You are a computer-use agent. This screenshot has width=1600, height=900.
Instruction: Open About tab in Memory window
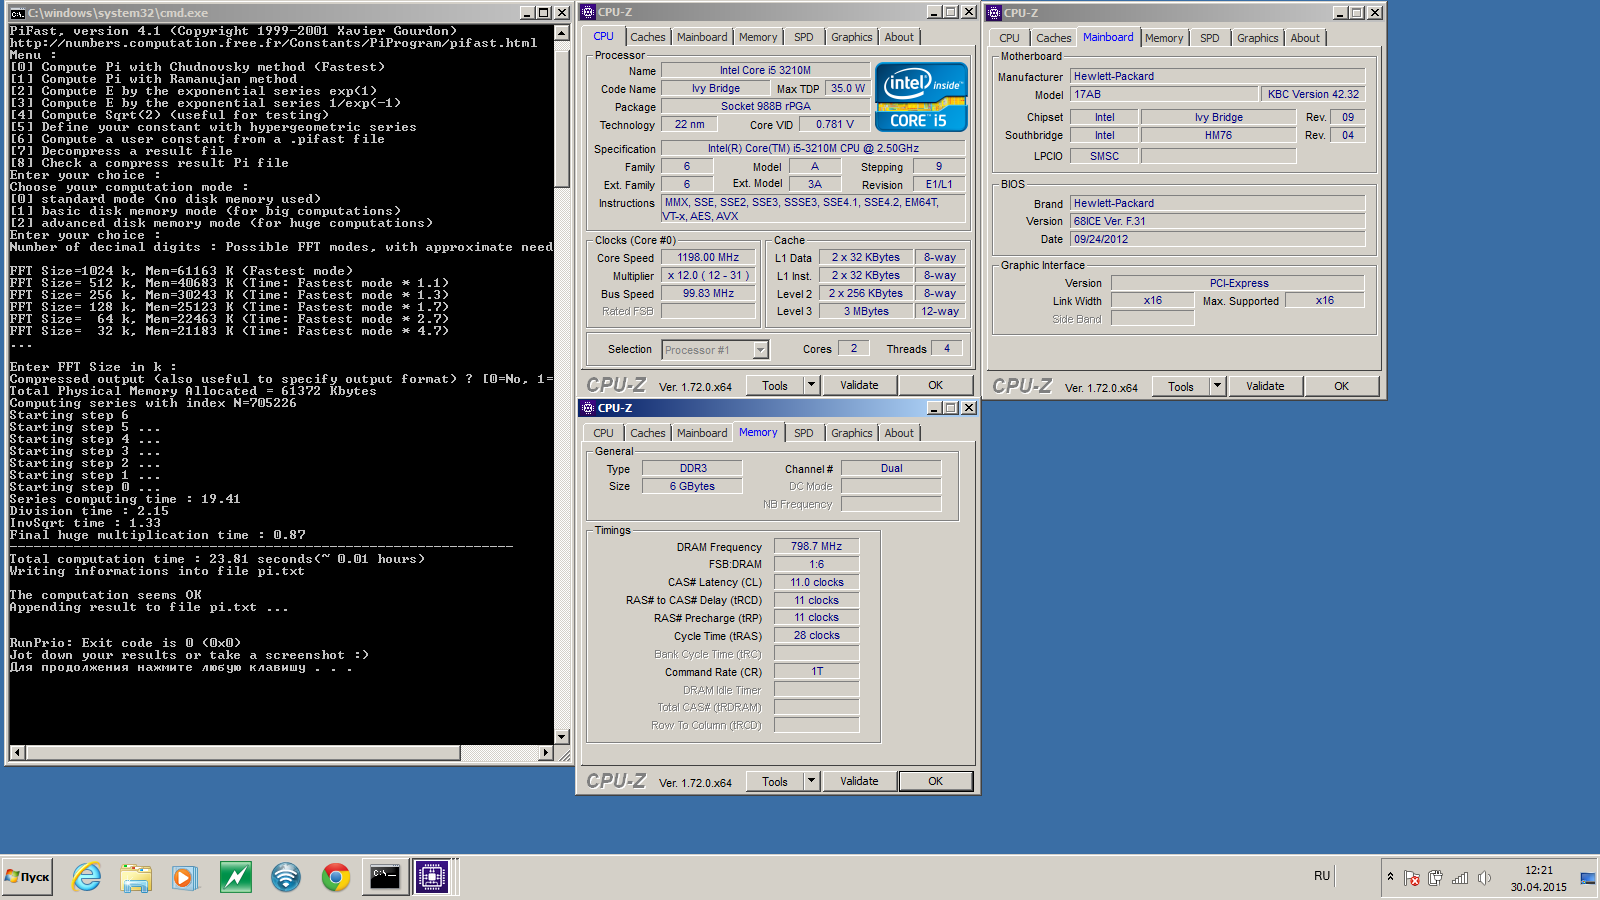[x=899, y=433]
